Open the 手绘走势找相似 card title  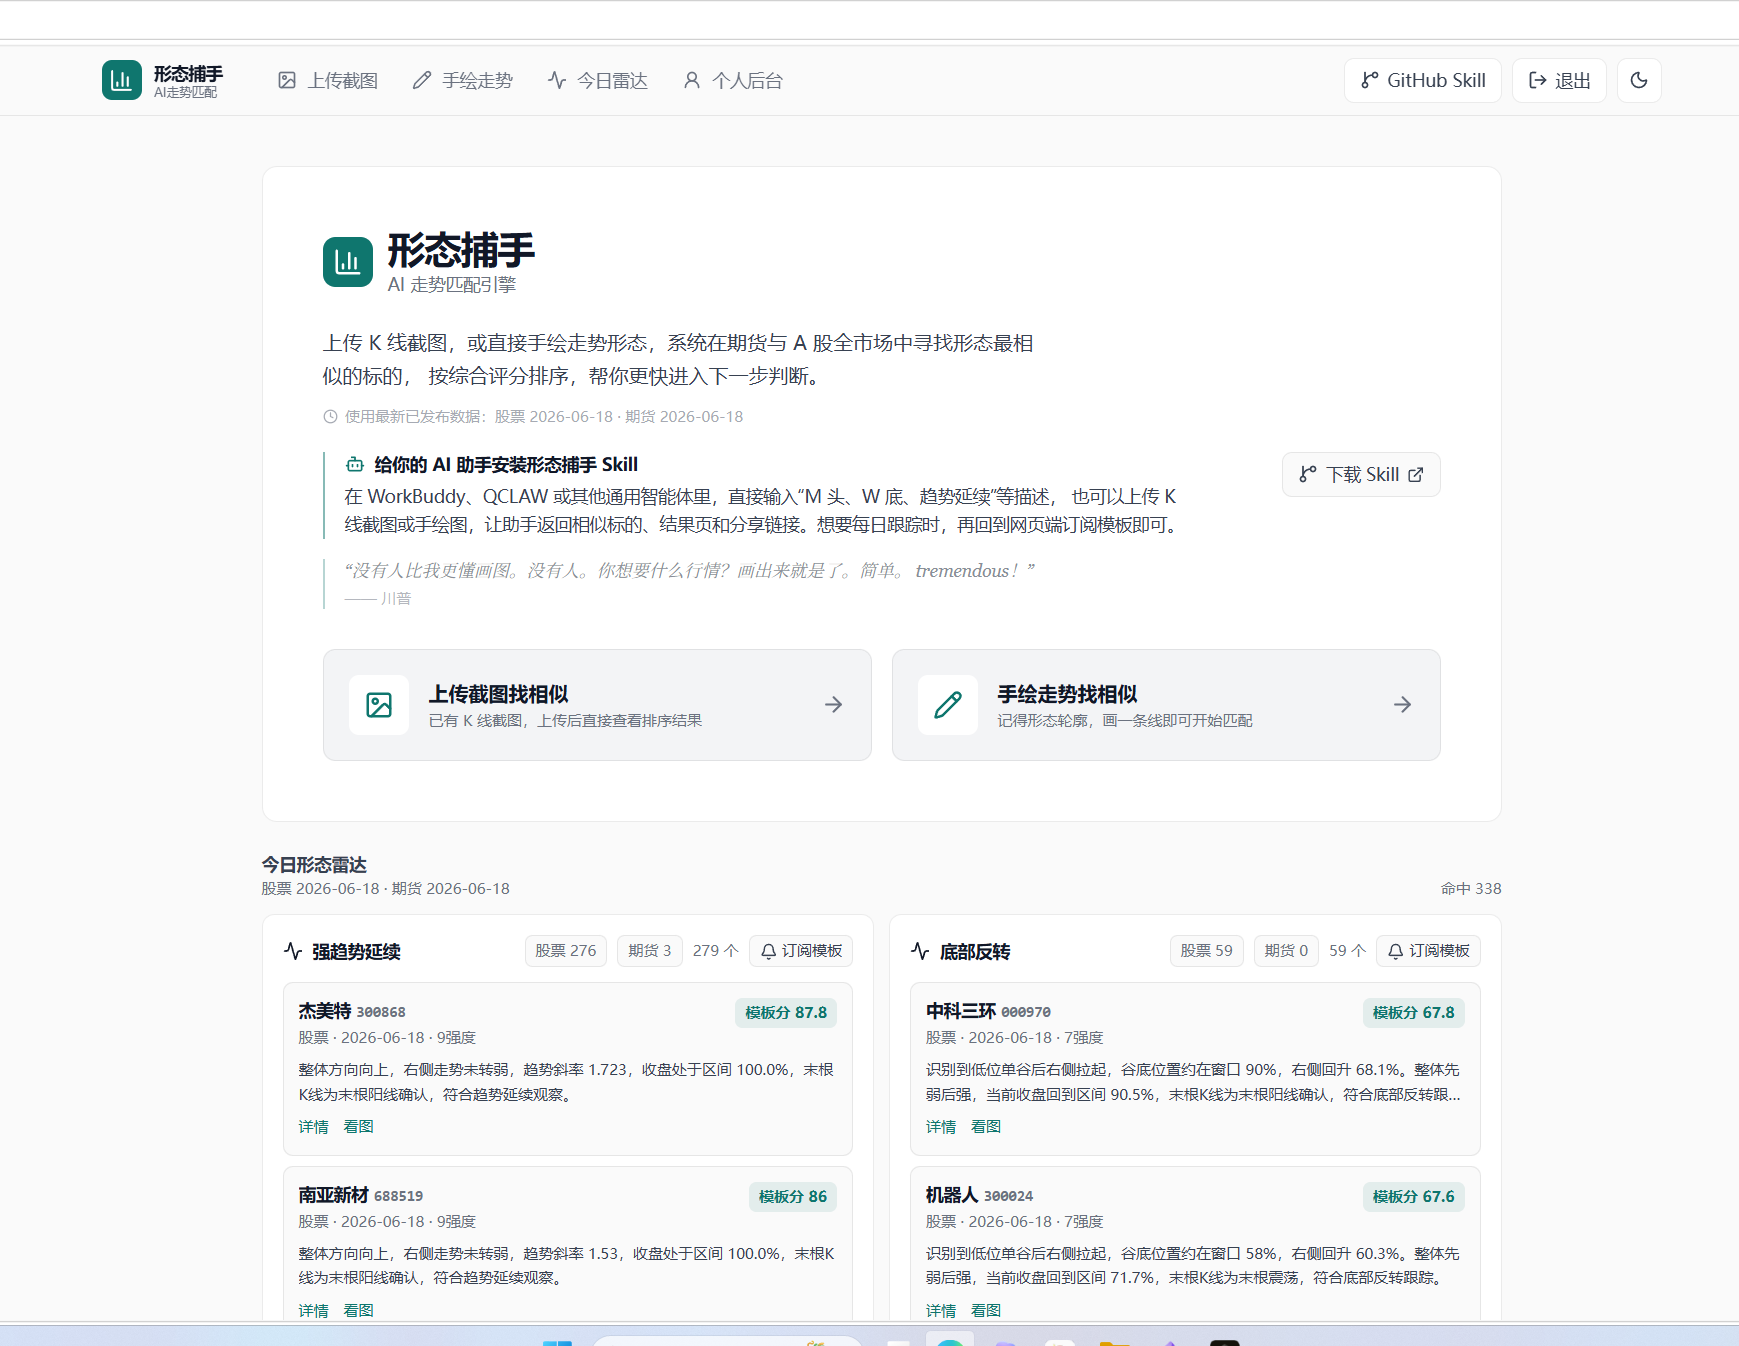click(x=1067, y=694)
